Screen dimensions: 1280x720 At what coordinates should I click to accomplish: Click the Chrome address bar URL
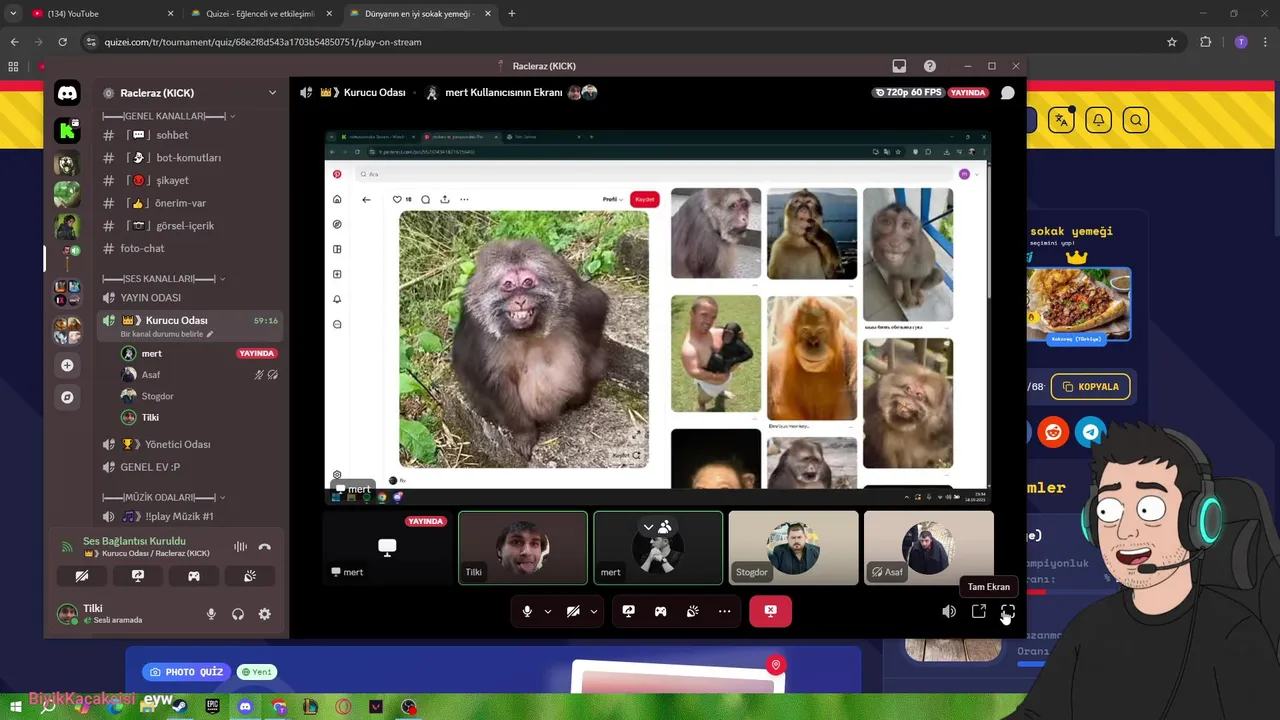(263, 42)
